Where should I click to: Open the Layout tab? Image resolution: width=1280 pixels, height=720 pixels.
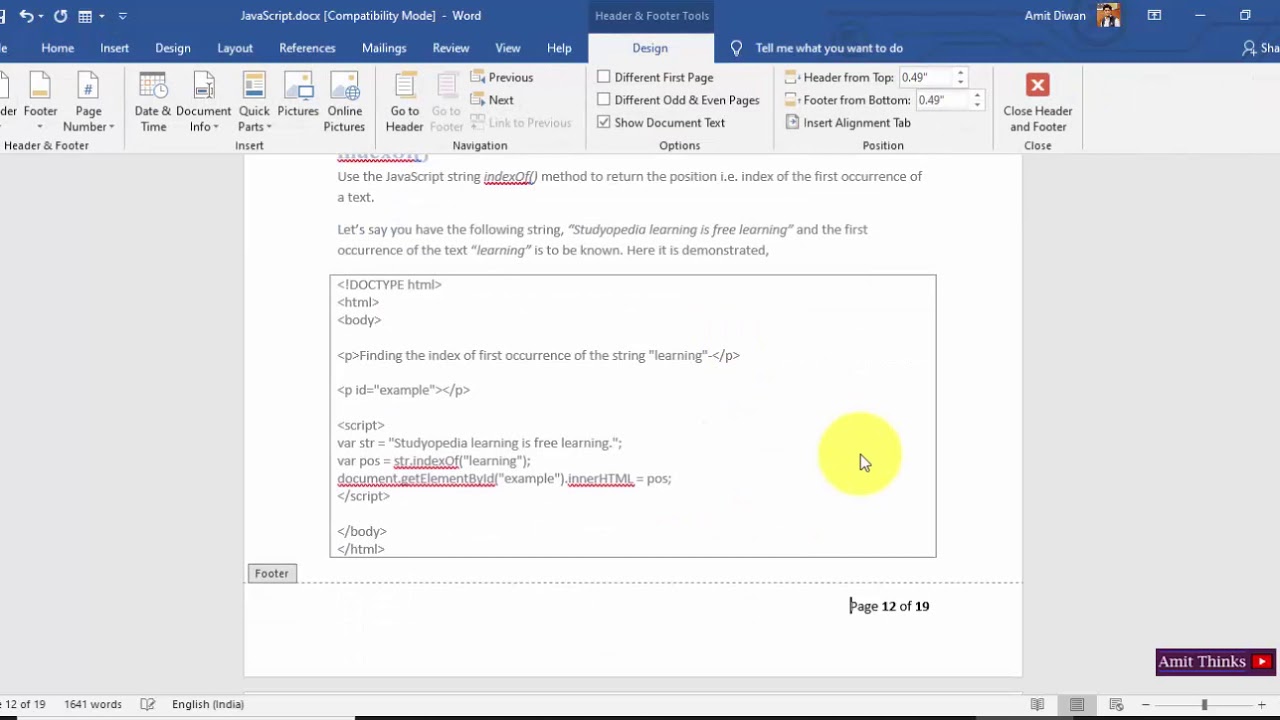235,48
